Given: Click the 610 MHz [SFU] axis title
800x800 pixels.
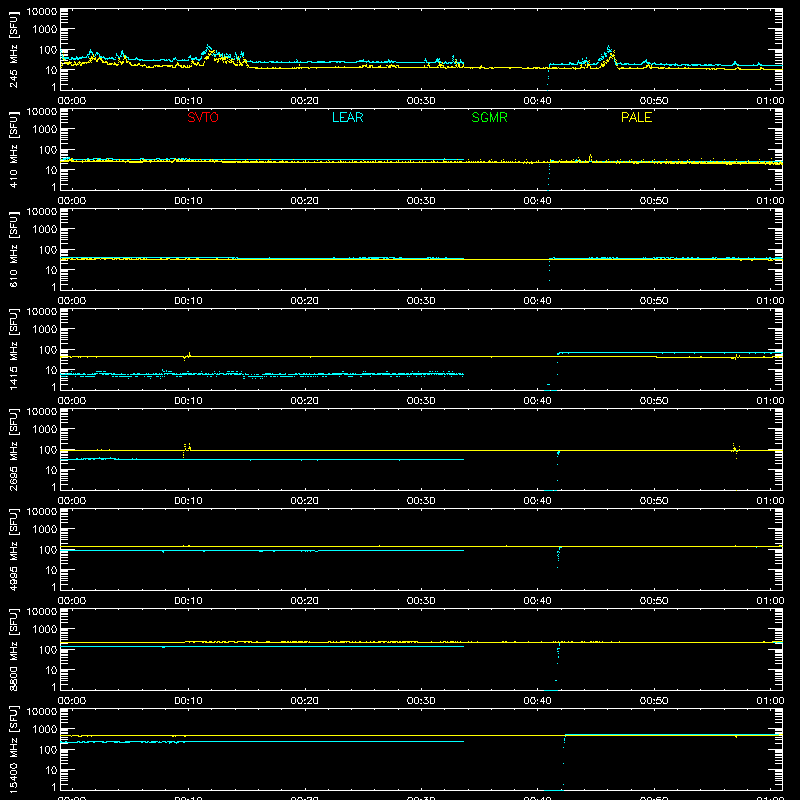Looking at the screenshot, I should coord(13,249).
